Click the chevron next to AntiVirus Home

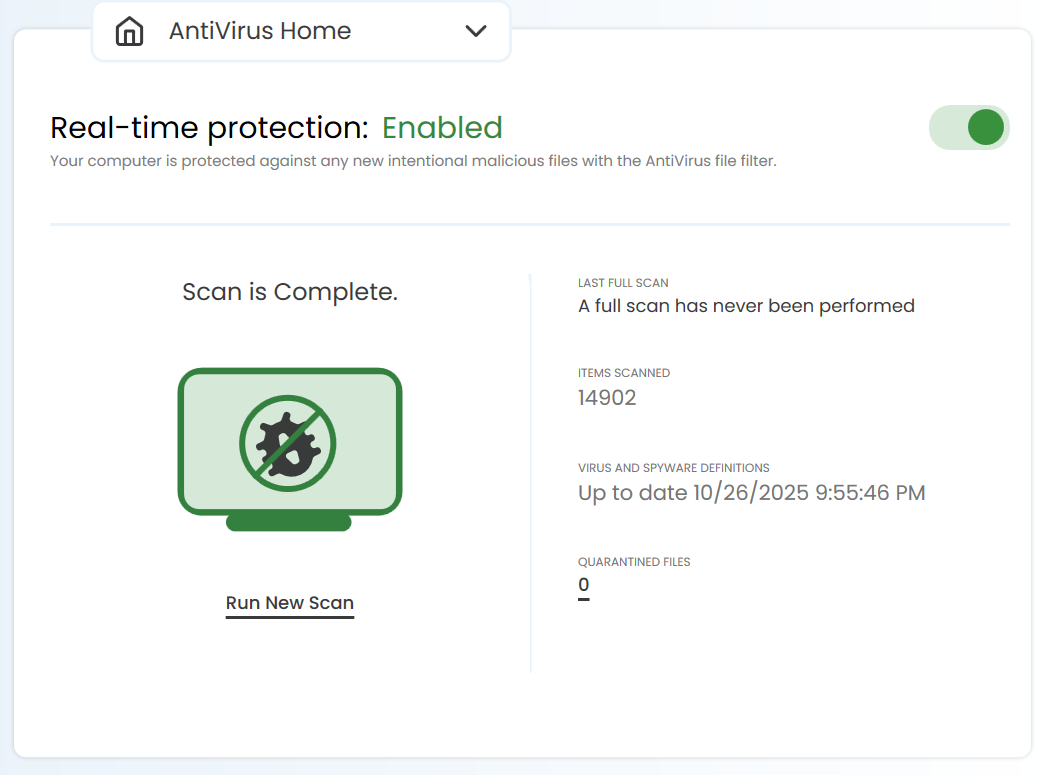coord(477,31)
